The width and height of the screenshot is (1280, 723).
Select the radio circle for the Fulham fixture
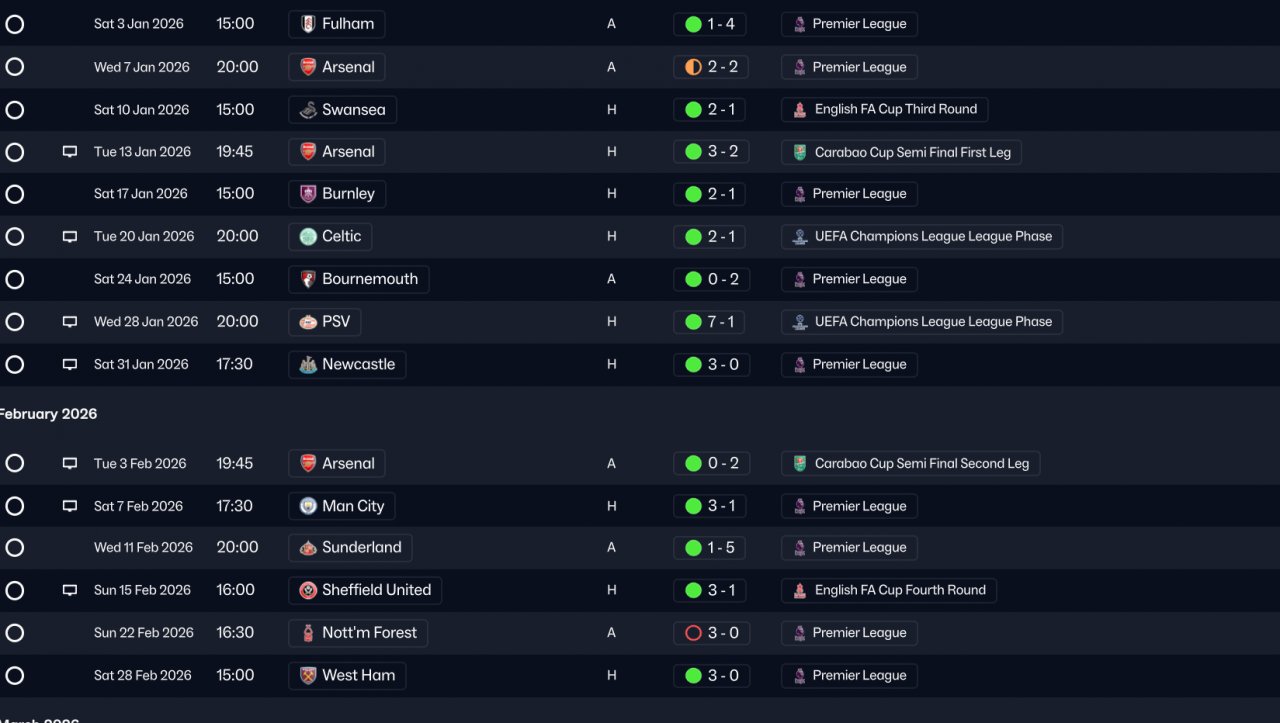click(15, 24)
